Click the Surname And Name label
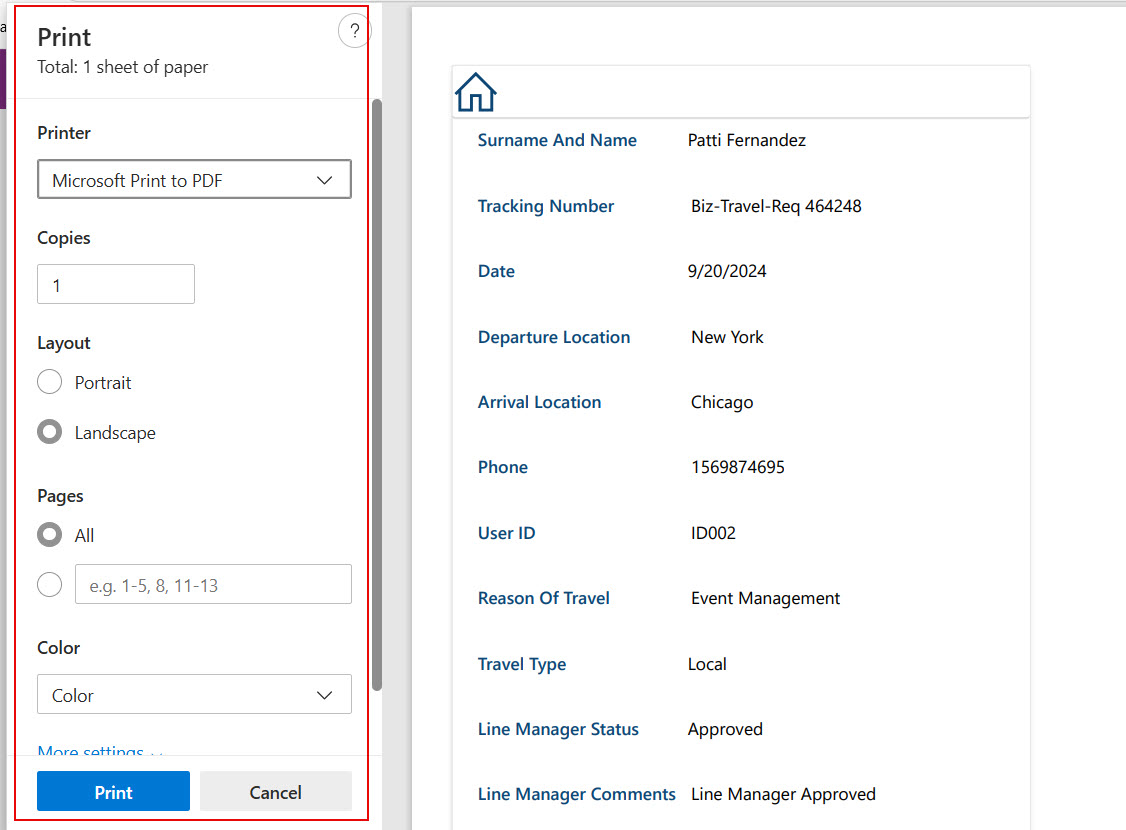 click(x=557, y=140)
